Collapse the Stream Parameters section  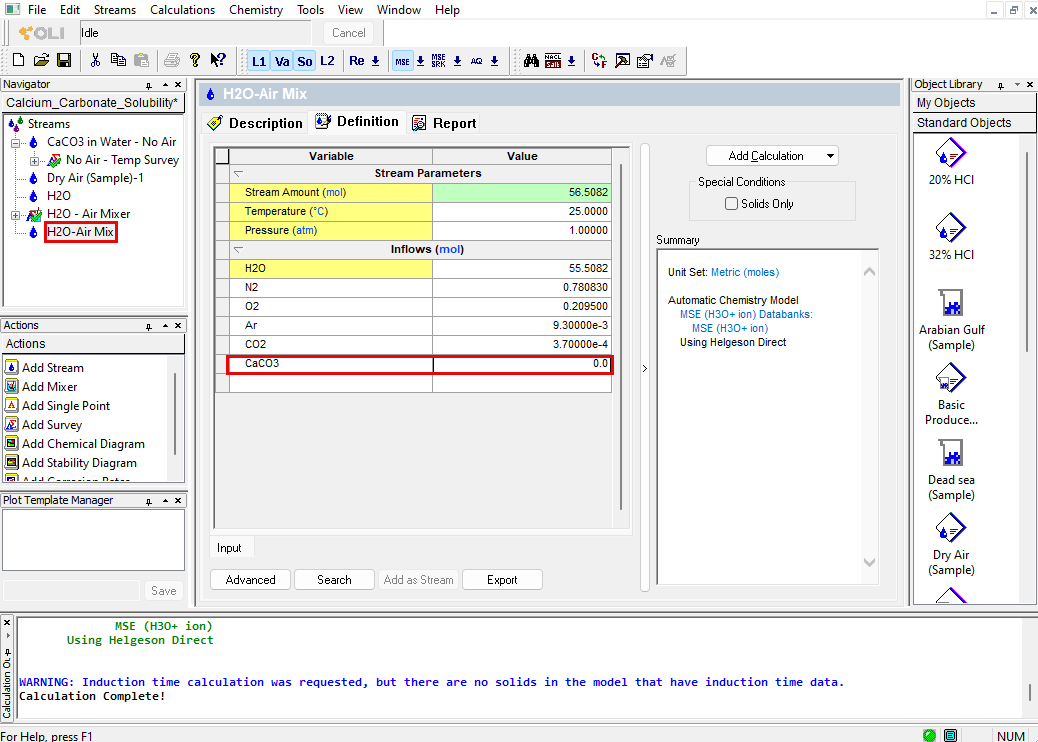pos(238,173)
